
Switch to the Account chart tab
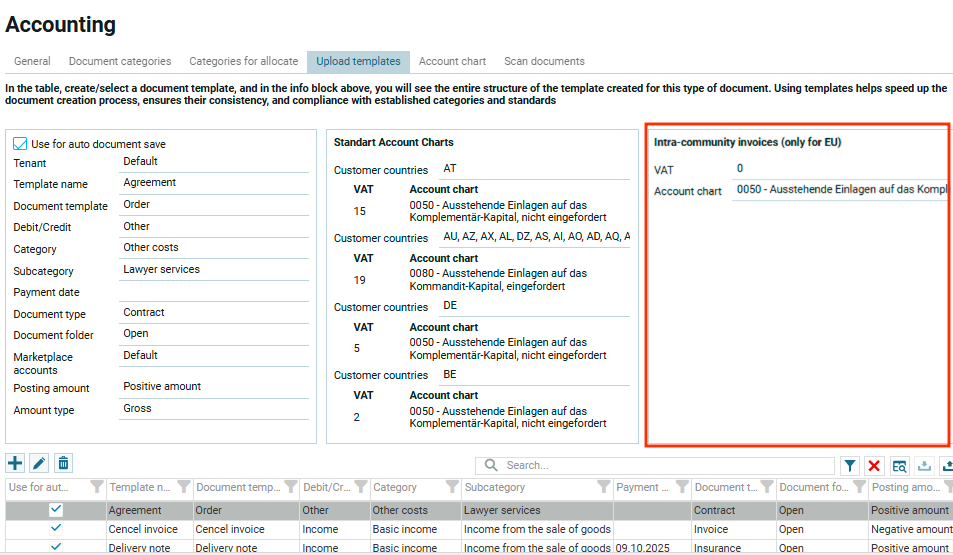pos(452,62)
